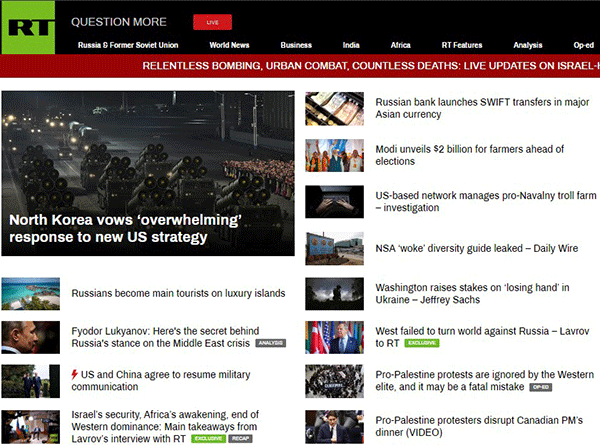Click the dark soldier silhouette thumbnail
Viewport: 600px width, 448px height.
334,294
